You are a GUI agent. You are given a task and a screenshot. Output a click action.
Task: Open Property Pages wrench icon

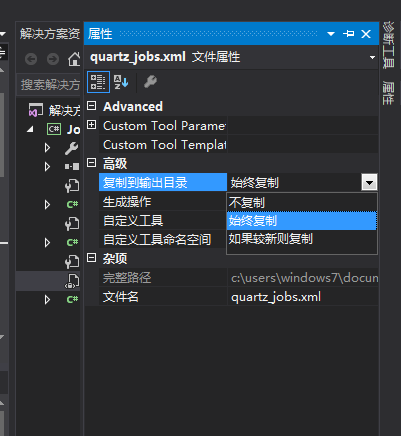click(150, 82)
